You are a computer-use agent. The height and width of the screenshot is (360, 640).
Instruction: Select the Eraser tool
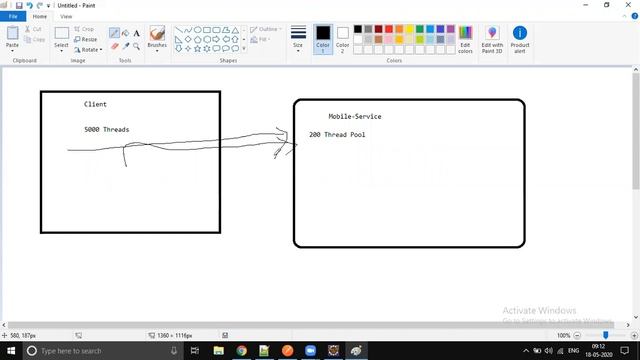(115, 46)
